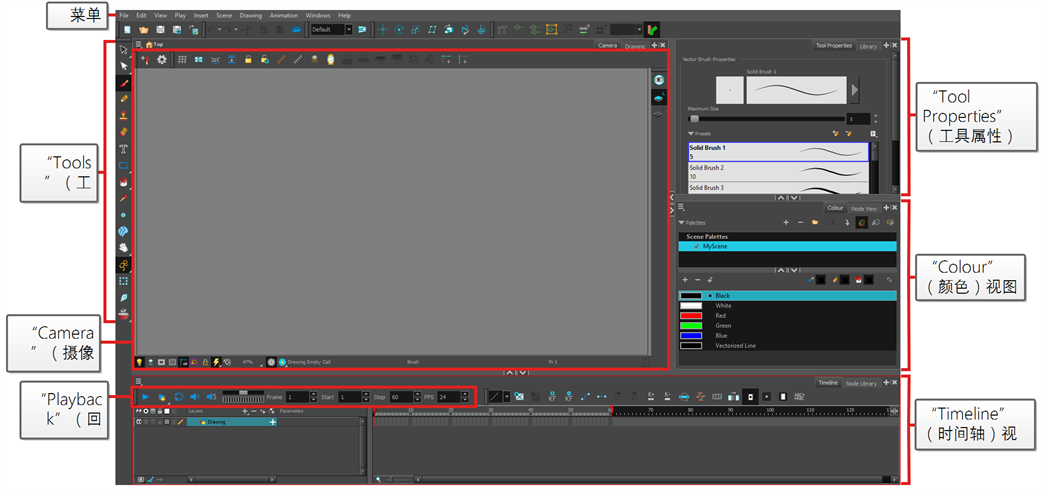
Task: Toggle the Sound Scrubbing button
Action: (x=211, y=396)
